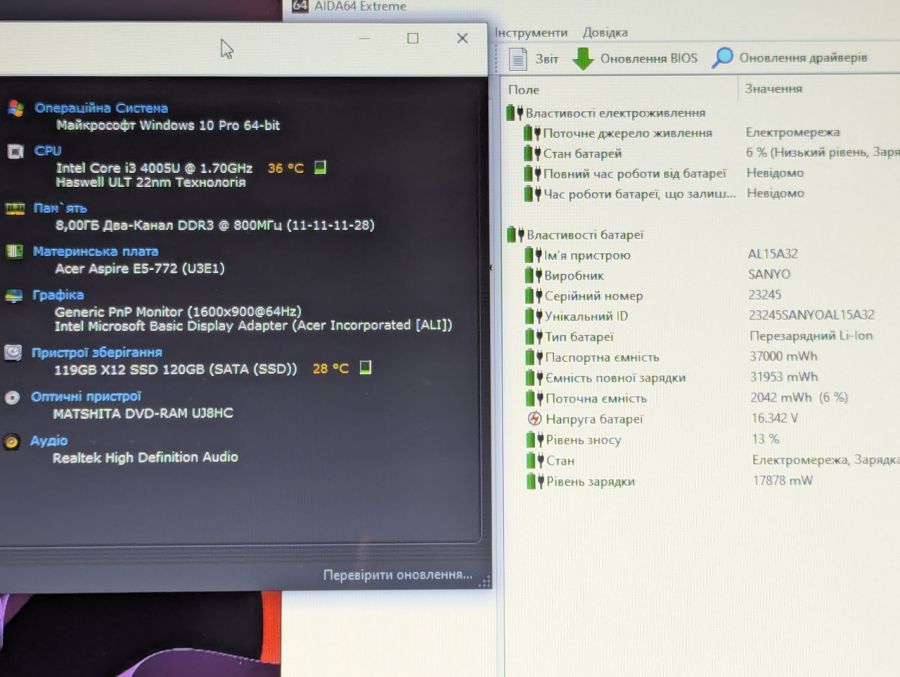Click the green BIOS update arrow icon

pos(583,59)
